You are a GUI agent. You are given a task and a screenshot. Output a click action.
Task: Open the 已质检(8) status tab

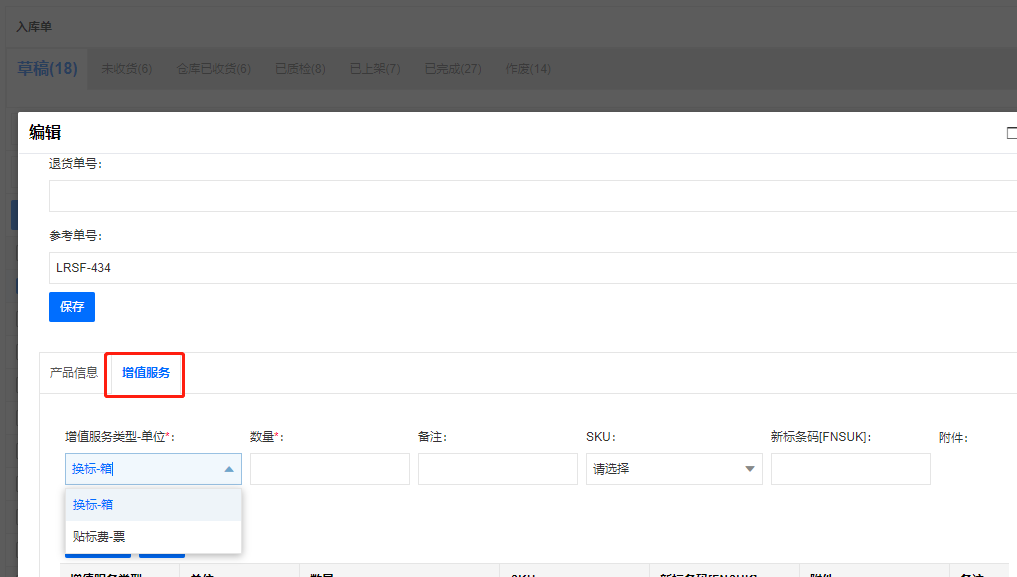point(300,69)
